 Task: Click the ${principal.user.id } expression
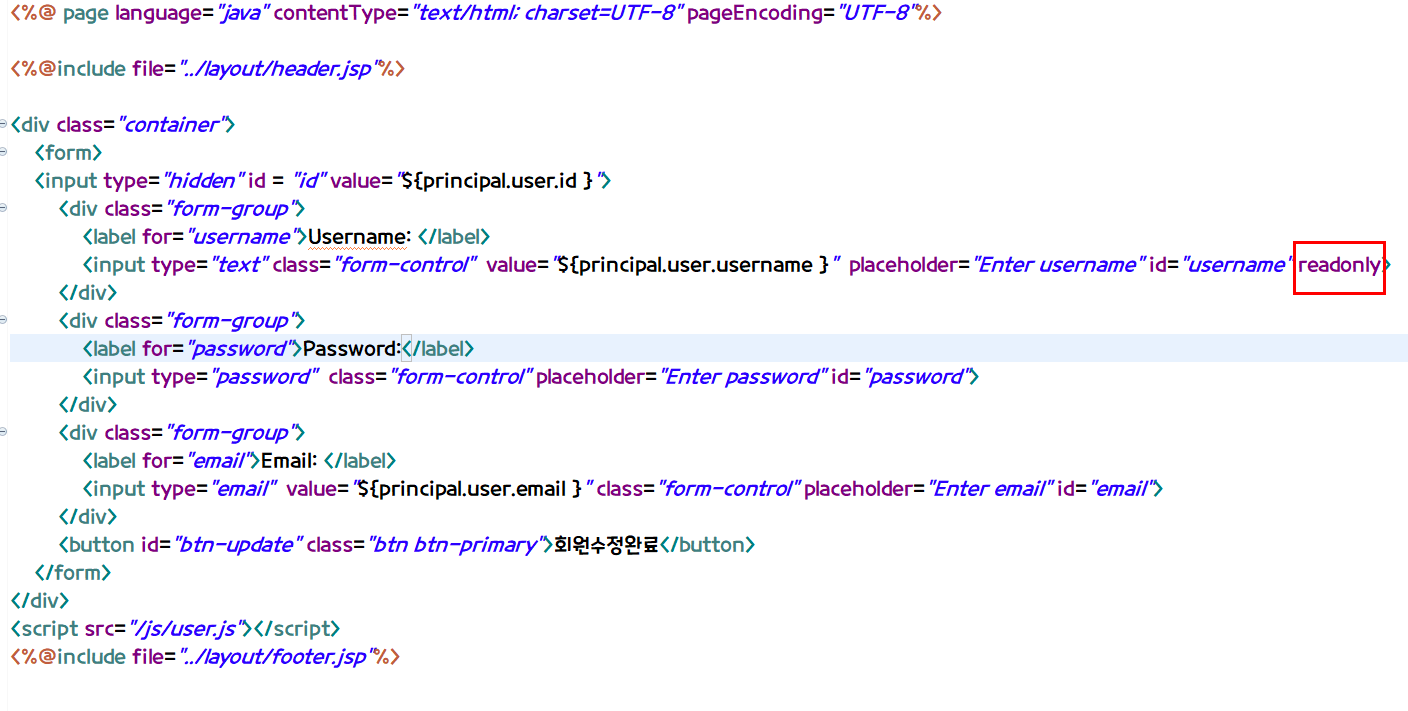click(498, 181)
